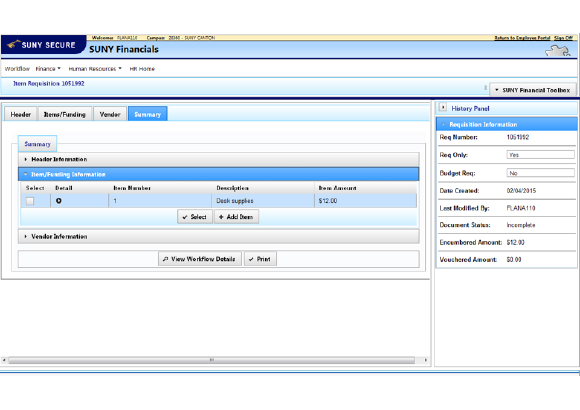580x410 pixels.
Task: Click the Add Item button
Action: pyautogui.click(x=236, y=217)
